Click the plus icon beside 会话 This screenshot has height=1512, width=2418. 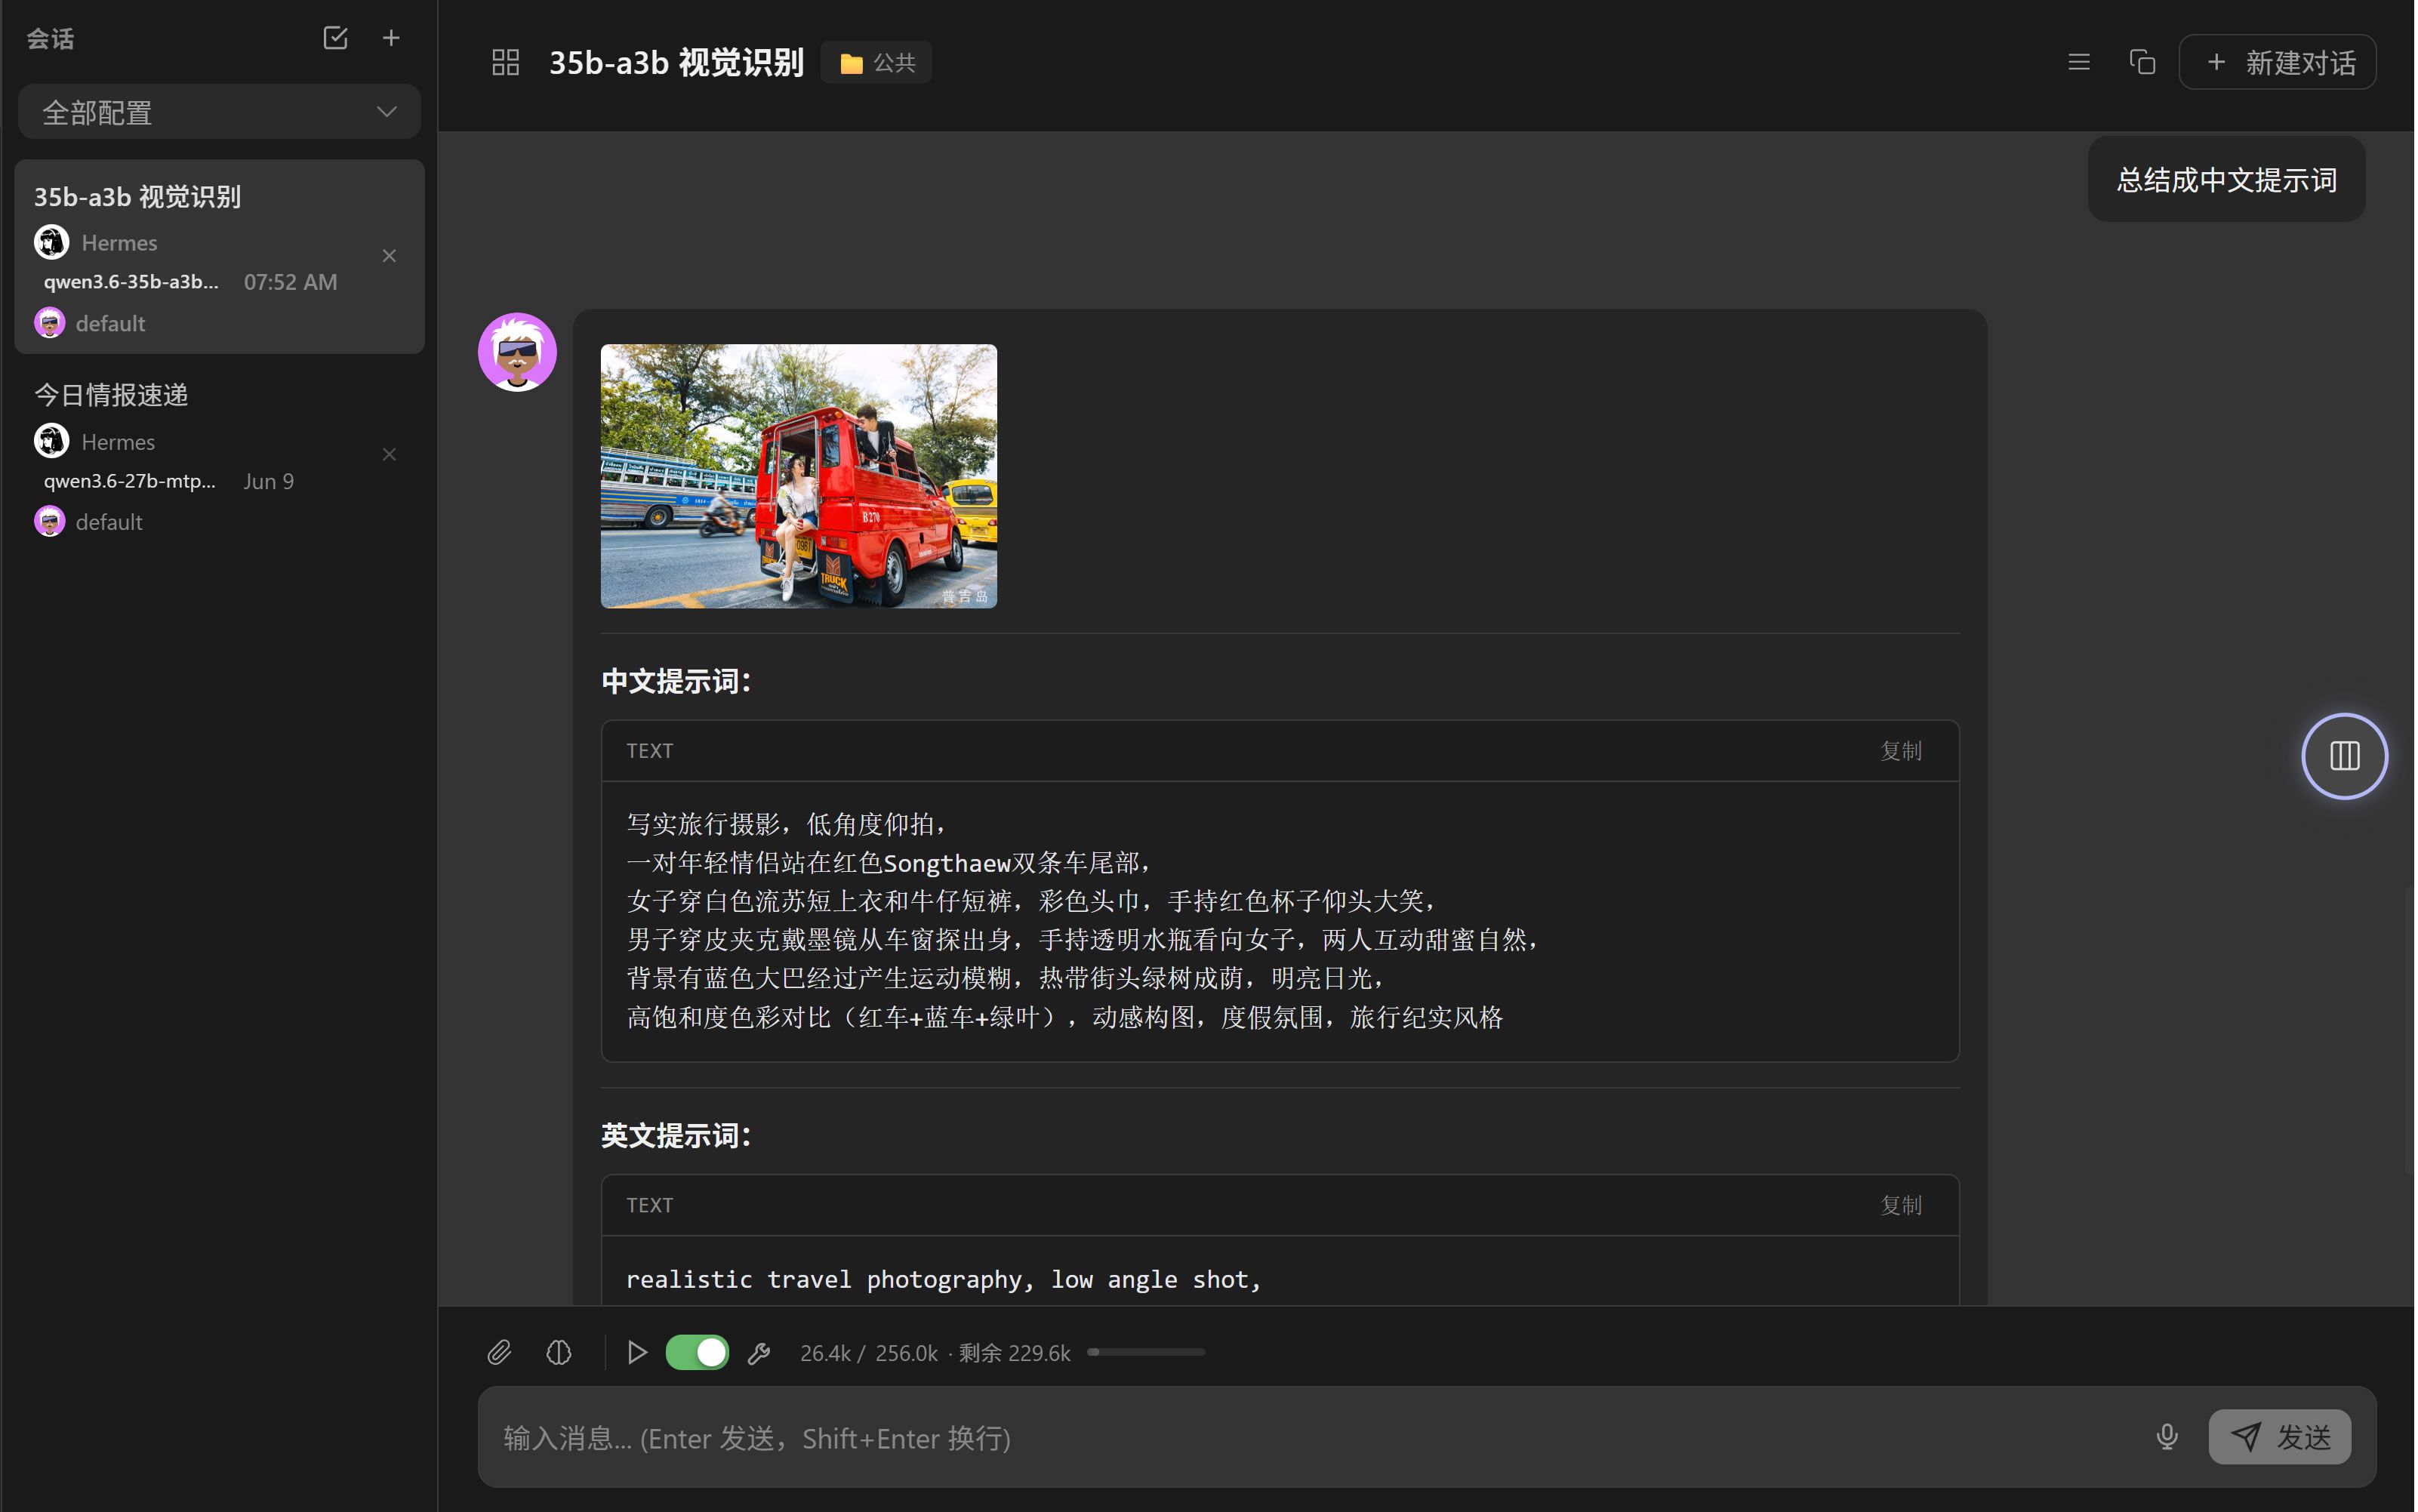tap(391, 38)
